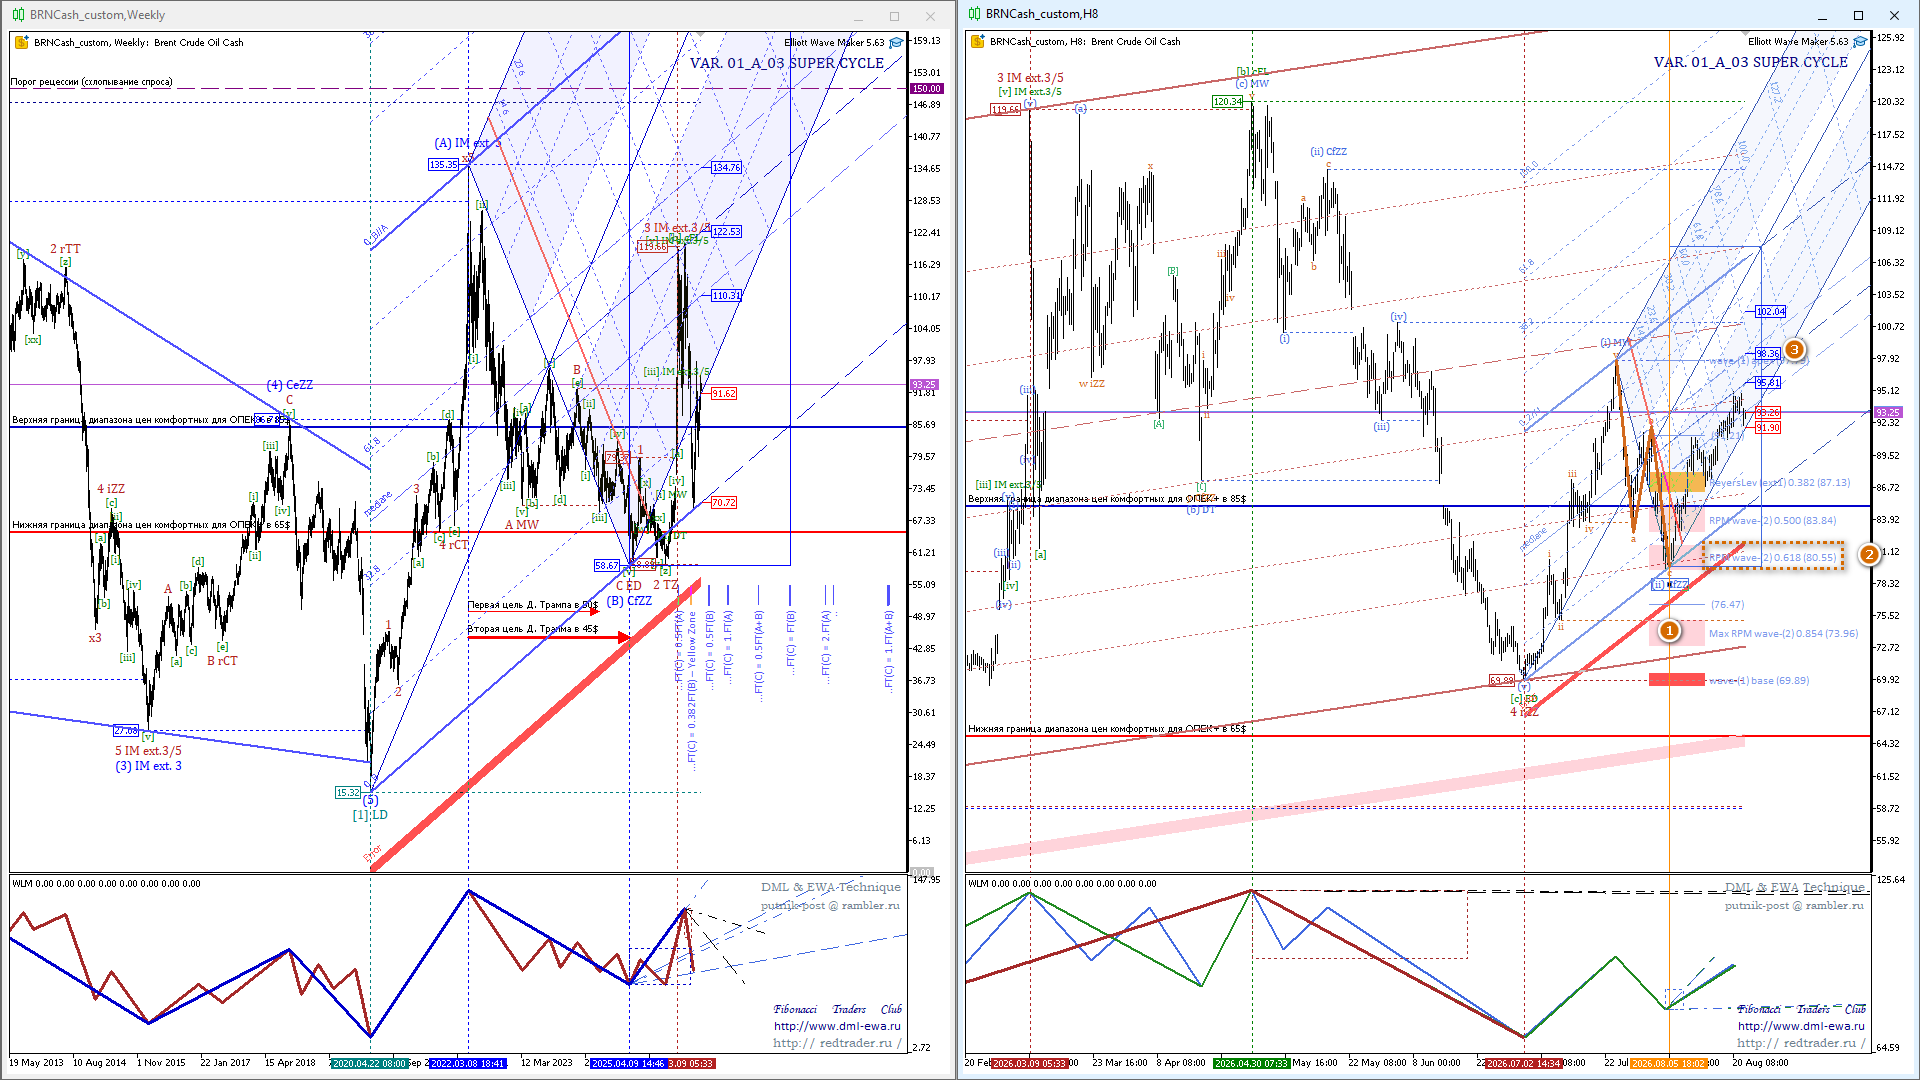The image size is (1920, 1080).
Task: Click the WLM indicator label in Weekly pane
Action: 106,884
